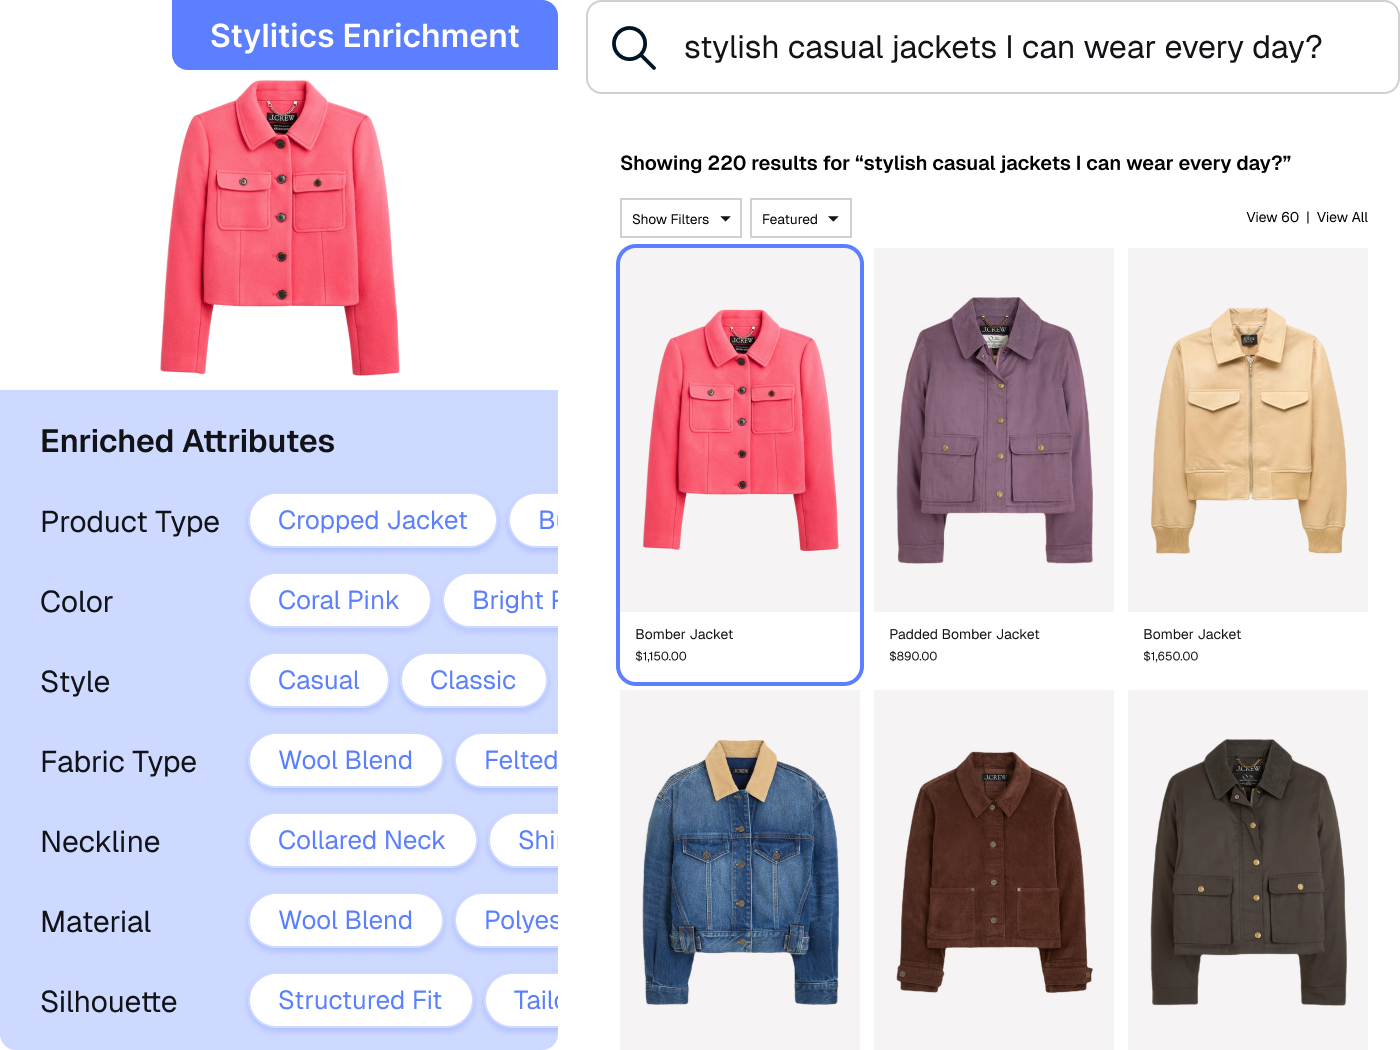Select the tan leather Bomber Jacket image

pos(1248,430)
